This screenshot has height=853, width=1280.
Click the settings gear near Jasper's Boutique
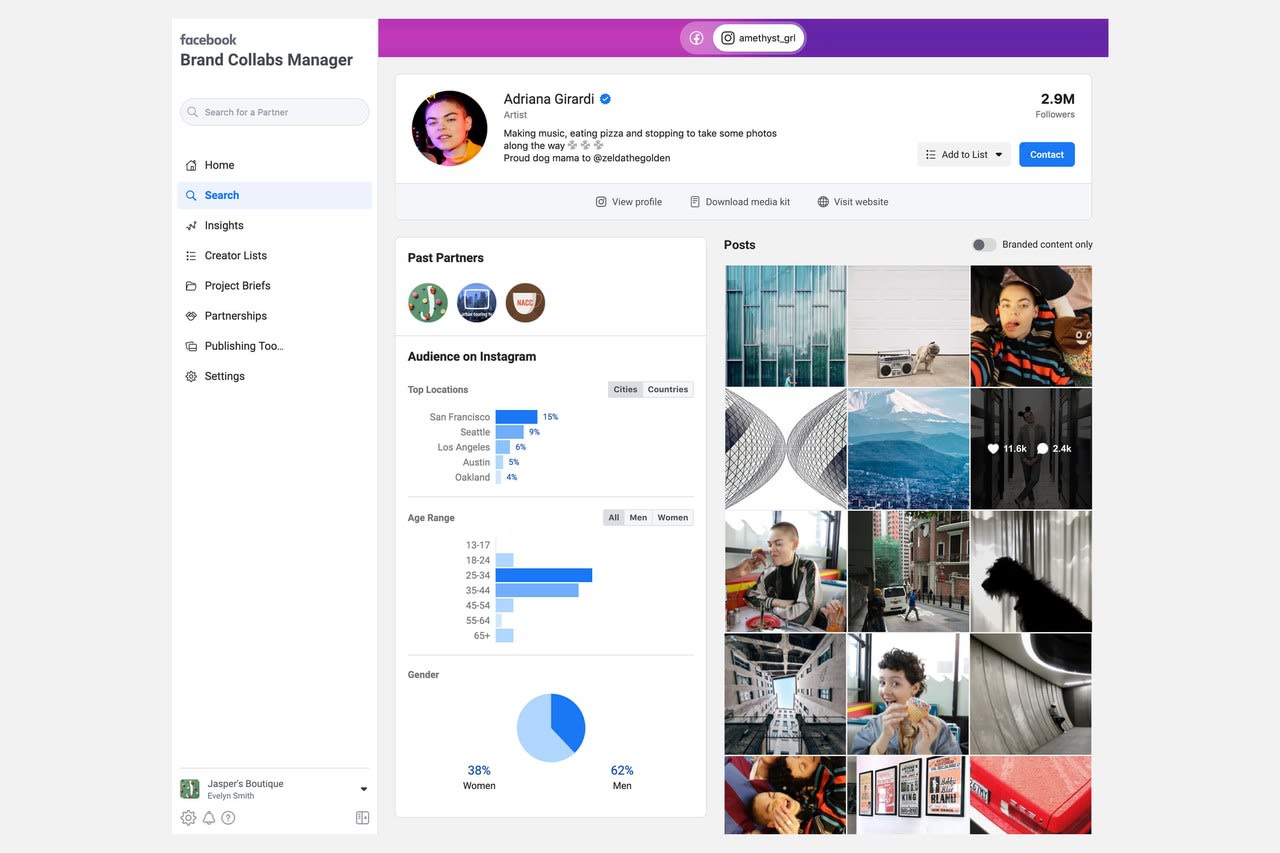click(x=188, y=817)
